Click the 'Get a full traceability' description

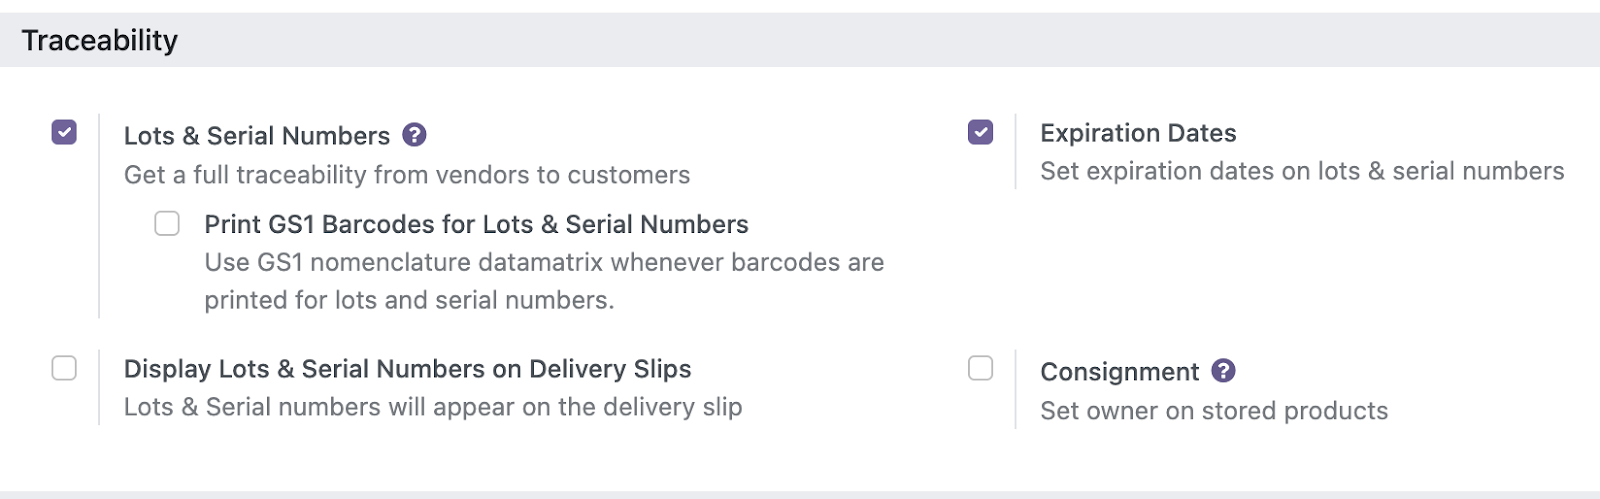pos(407,175)
